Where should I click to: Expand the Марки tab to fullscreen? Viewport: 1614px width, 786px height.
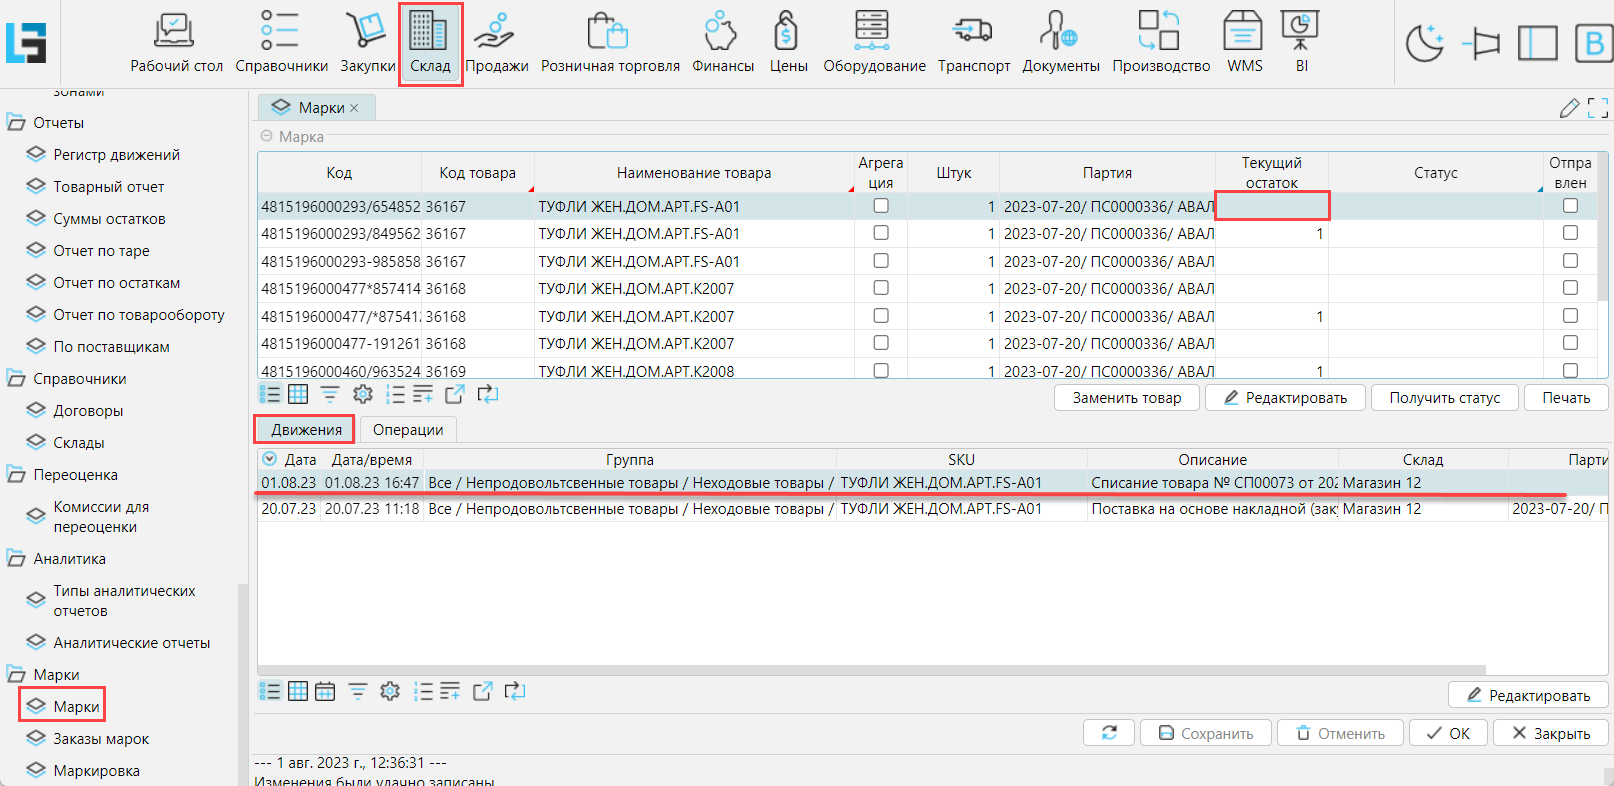pos(1598,108)
